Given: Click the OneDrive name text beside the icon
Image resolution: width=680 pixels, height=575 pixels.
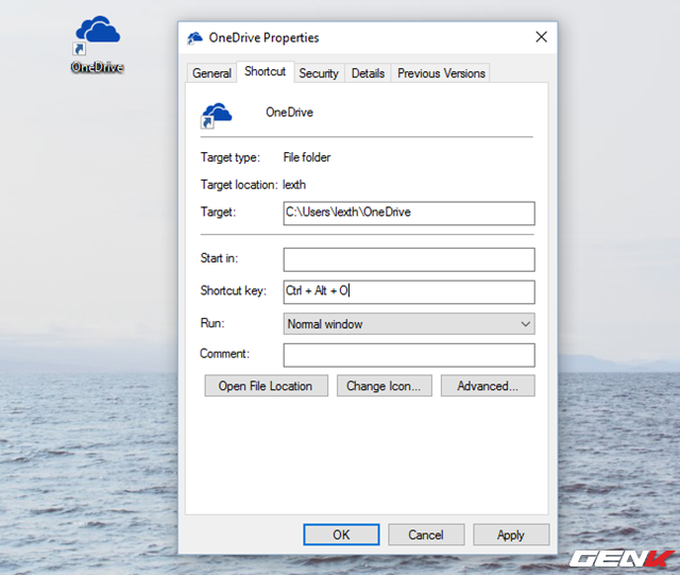Looking at the screenshot, I should pyautogui.click(x=289, y=112).
